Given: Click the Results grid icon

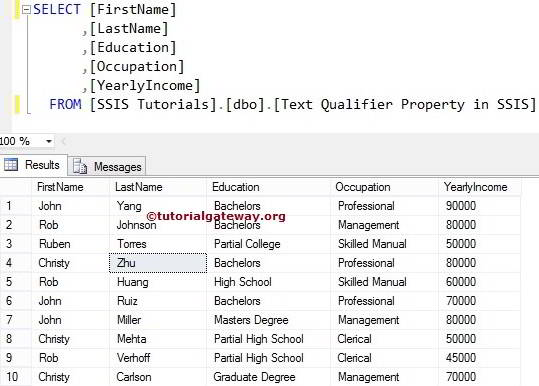Looking at the screenshot, I should [11, 165].
